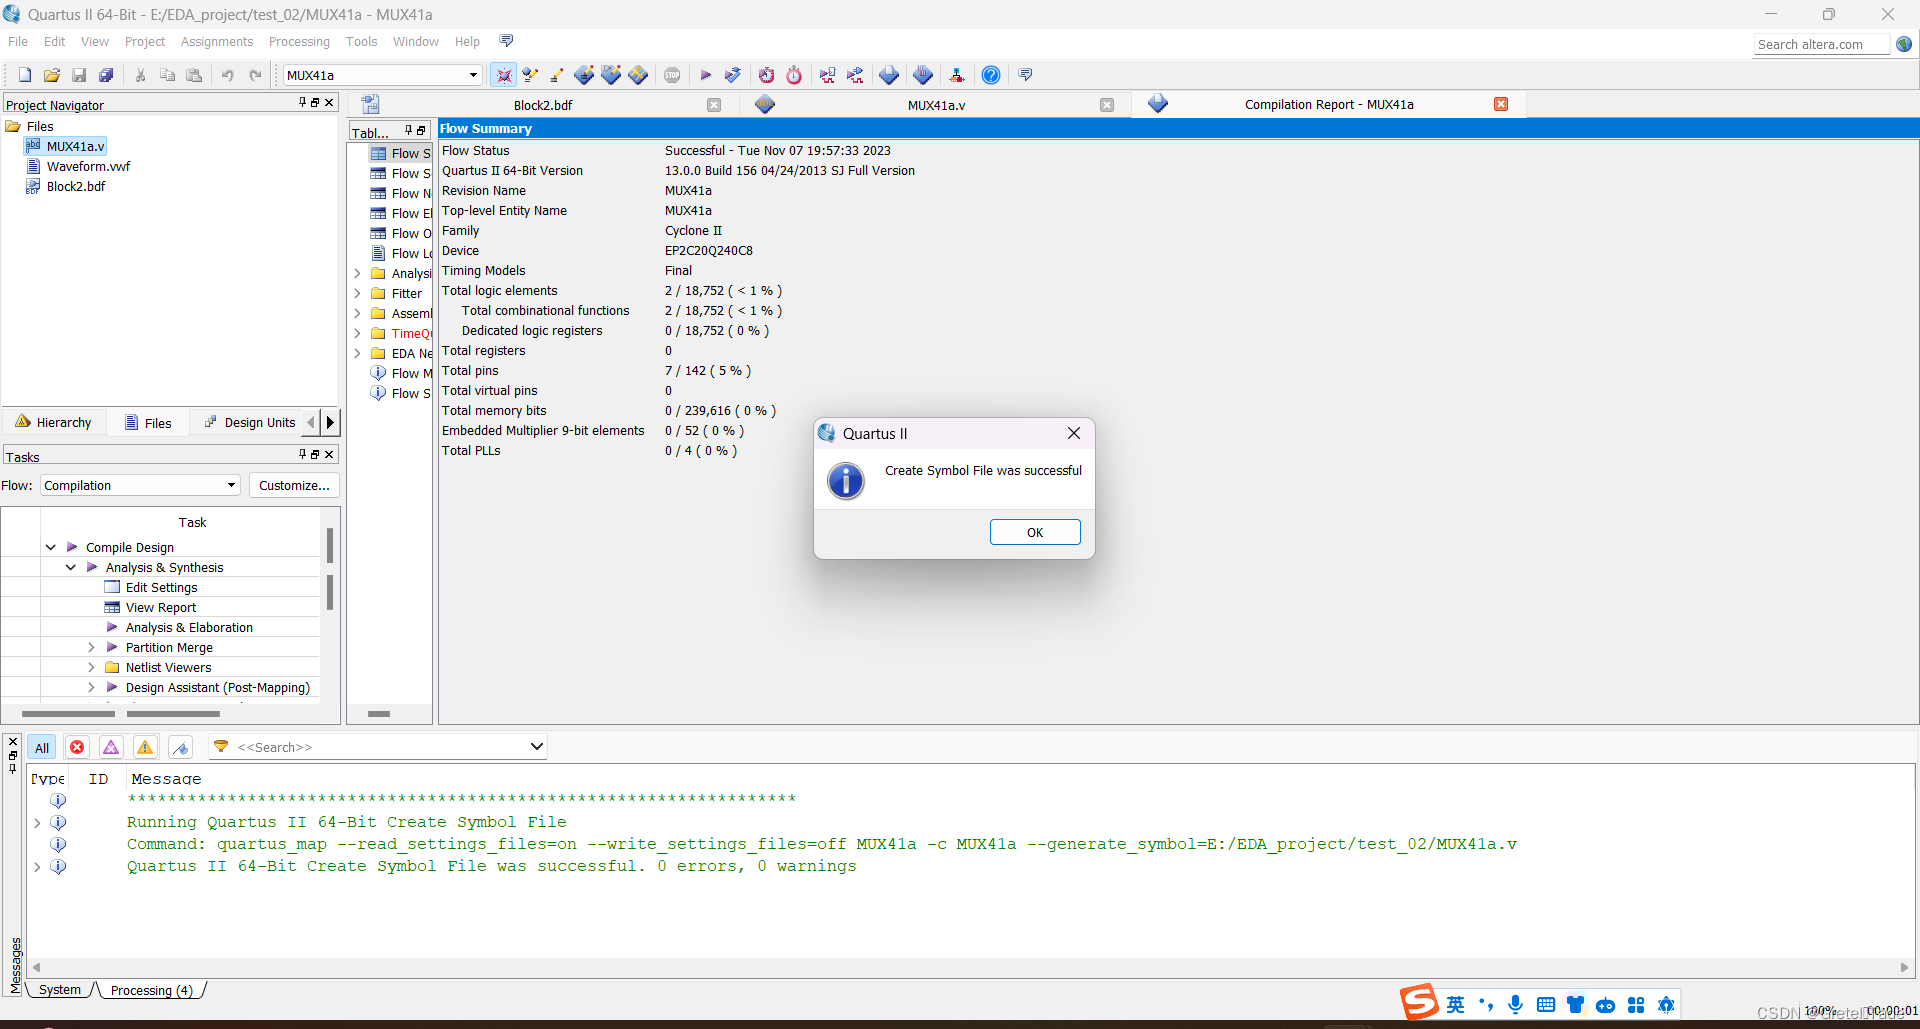The image size is (1920, 1029).
Task: Close the Project Navigator panel
Action: [x=329, y=102]
